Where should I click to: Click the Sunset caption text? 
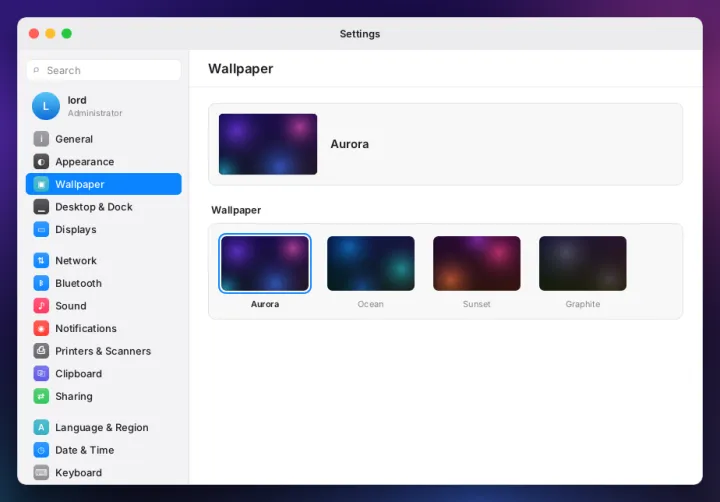[x=477, y=304]
